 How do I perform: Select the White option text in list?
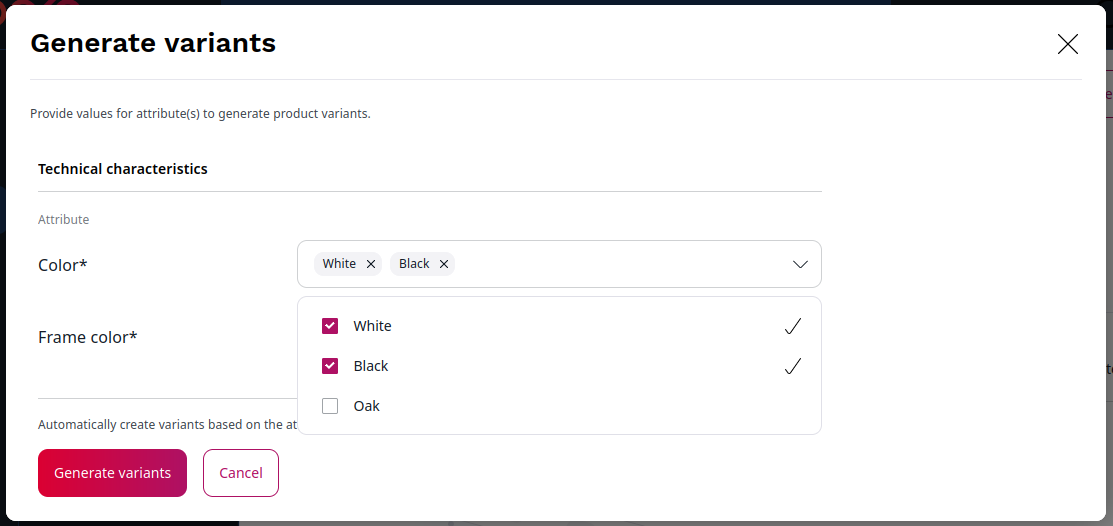tap(372, 326)
